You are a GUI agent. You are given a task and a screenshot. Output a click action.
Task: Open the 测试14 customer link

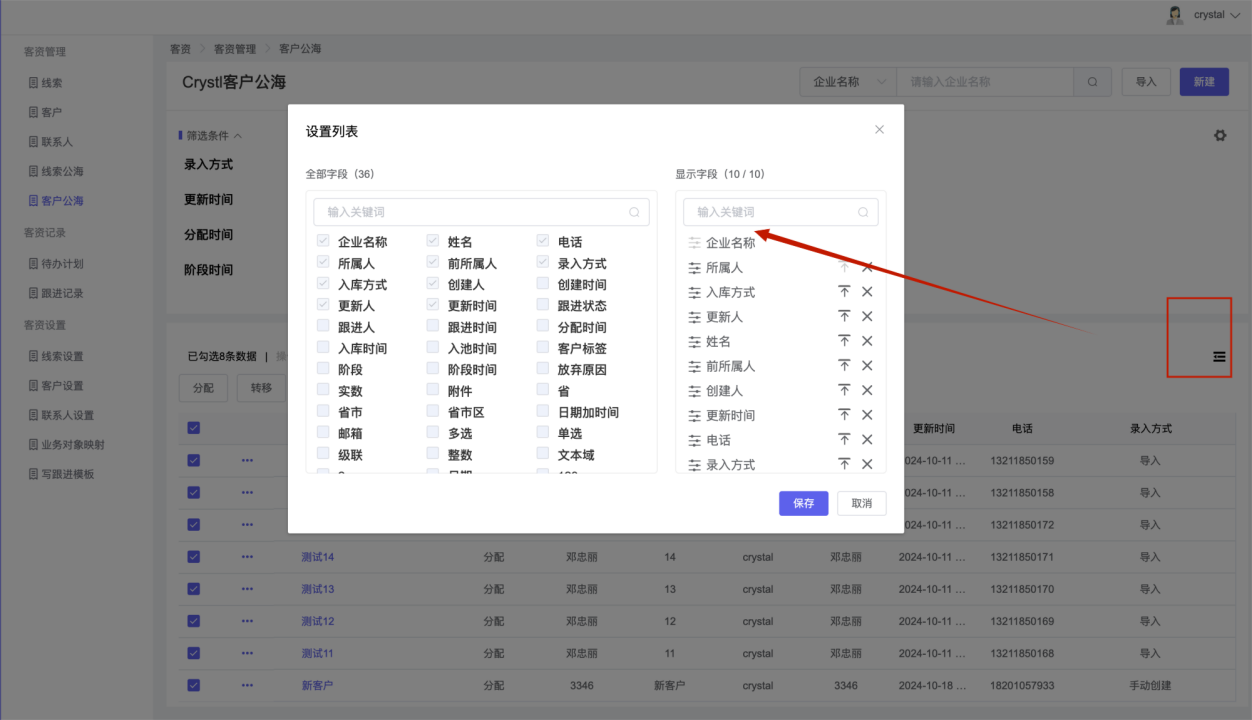pyautogui.click(x=318, y=557)
